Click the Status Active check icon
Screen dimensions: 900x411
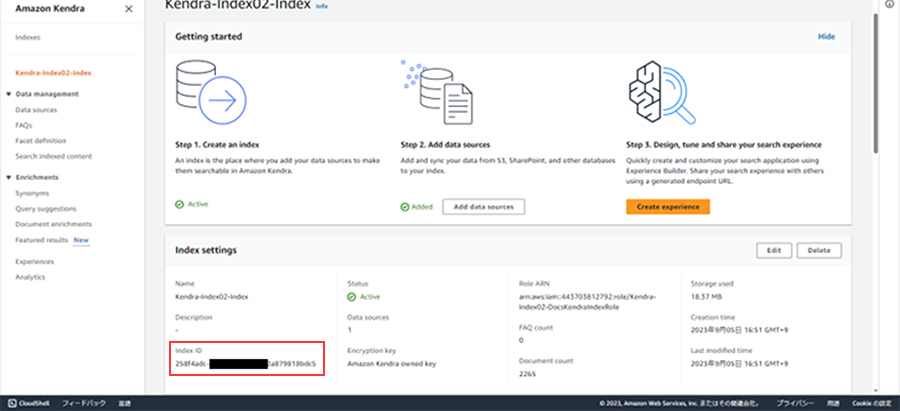coord(351,297)
